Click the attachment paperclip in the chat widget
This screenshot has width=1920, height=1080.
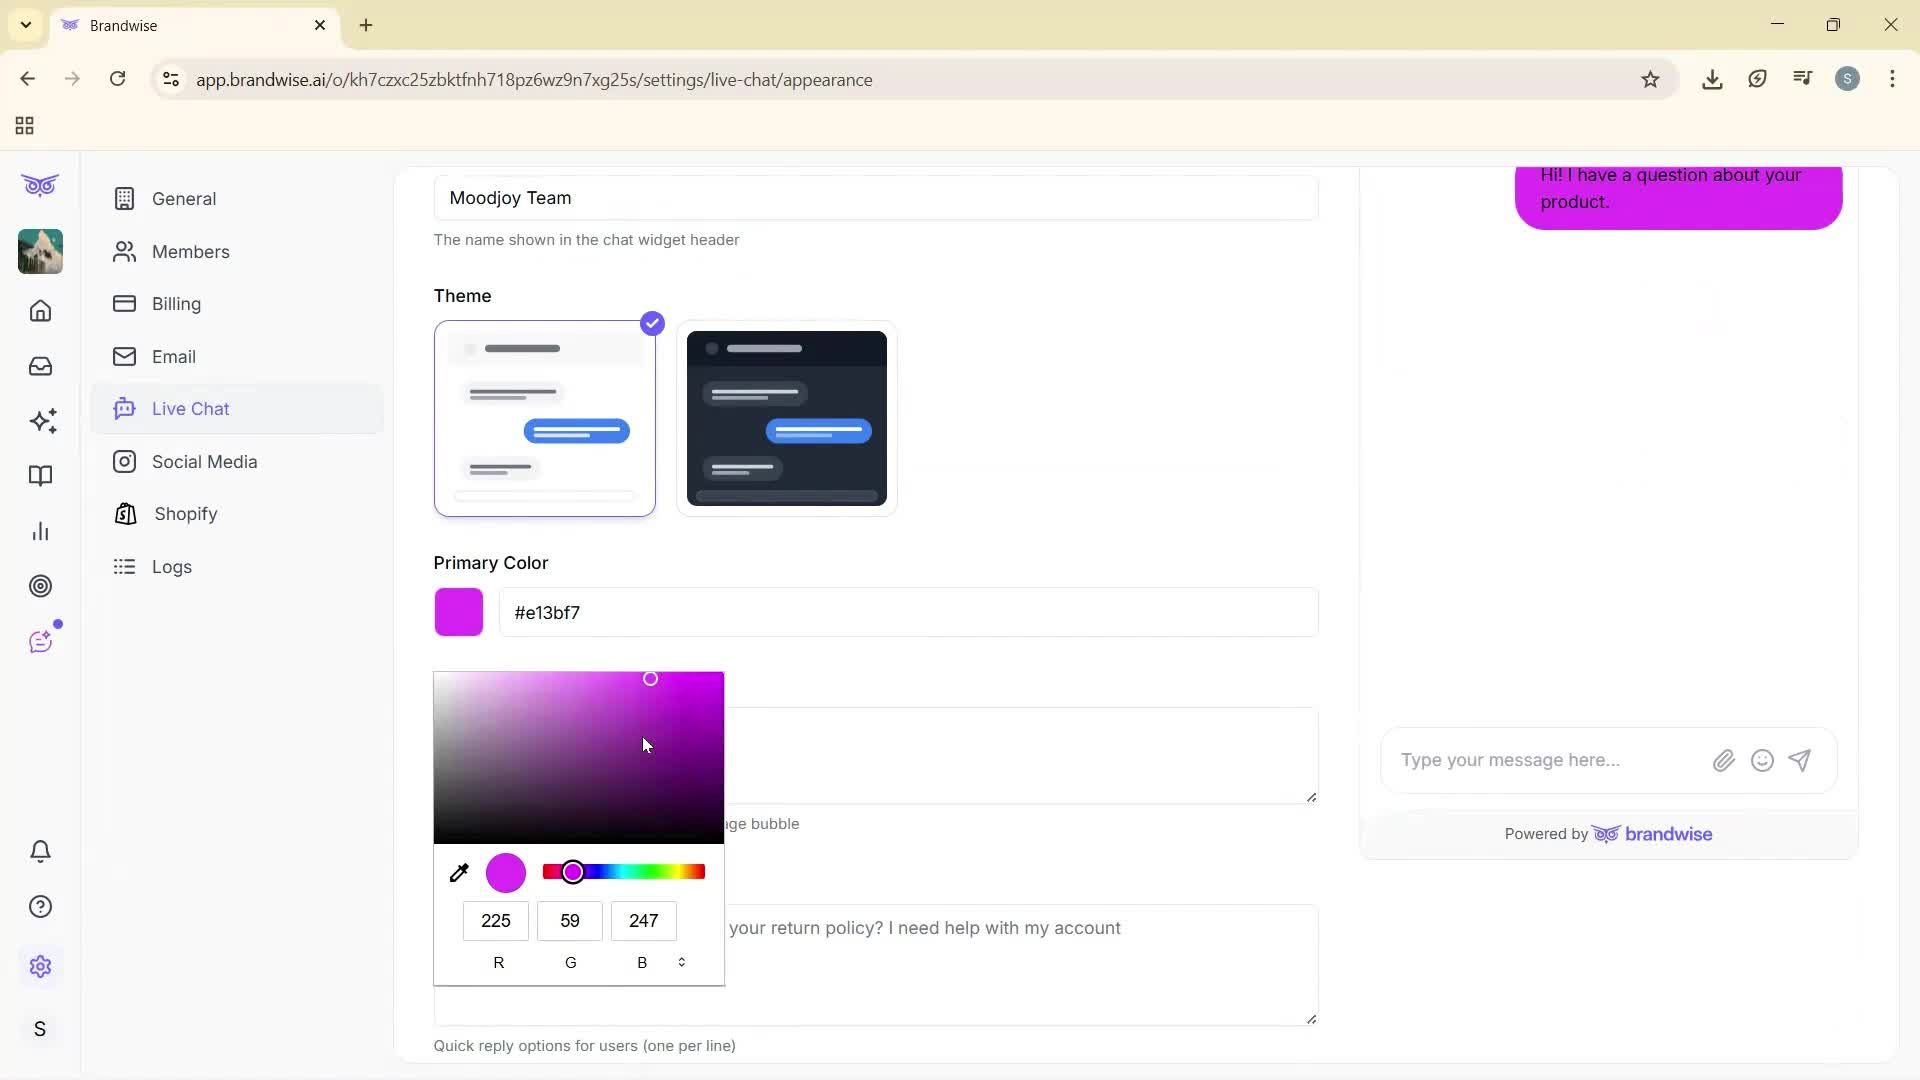(x=1723, y=760)
